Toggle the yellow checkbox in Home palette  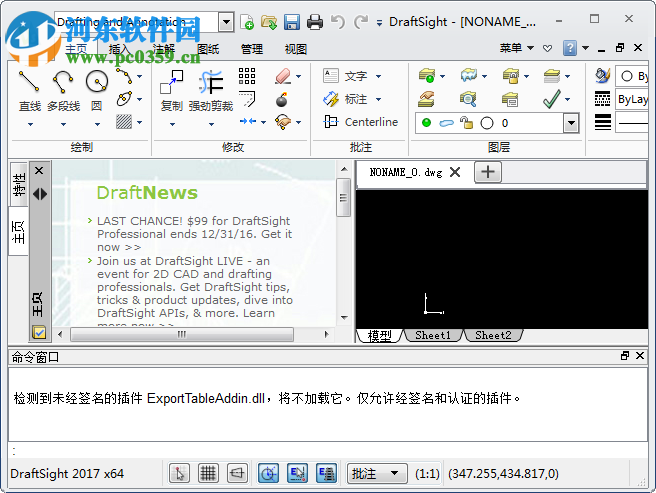[39, 333]
